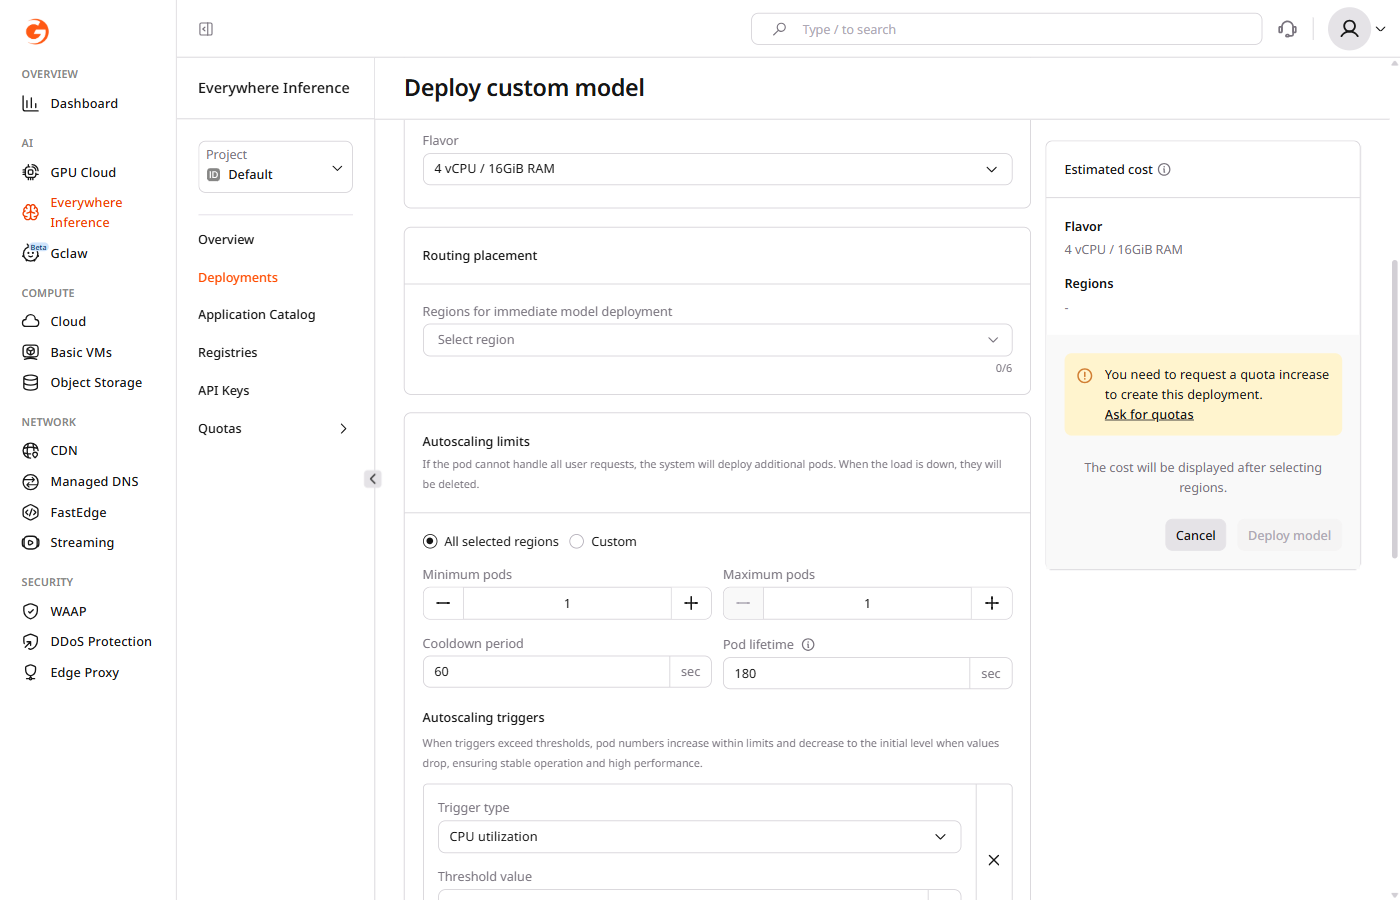Open Dashboard in the main sidebar

pyautogui.click(x=84, y=103)
